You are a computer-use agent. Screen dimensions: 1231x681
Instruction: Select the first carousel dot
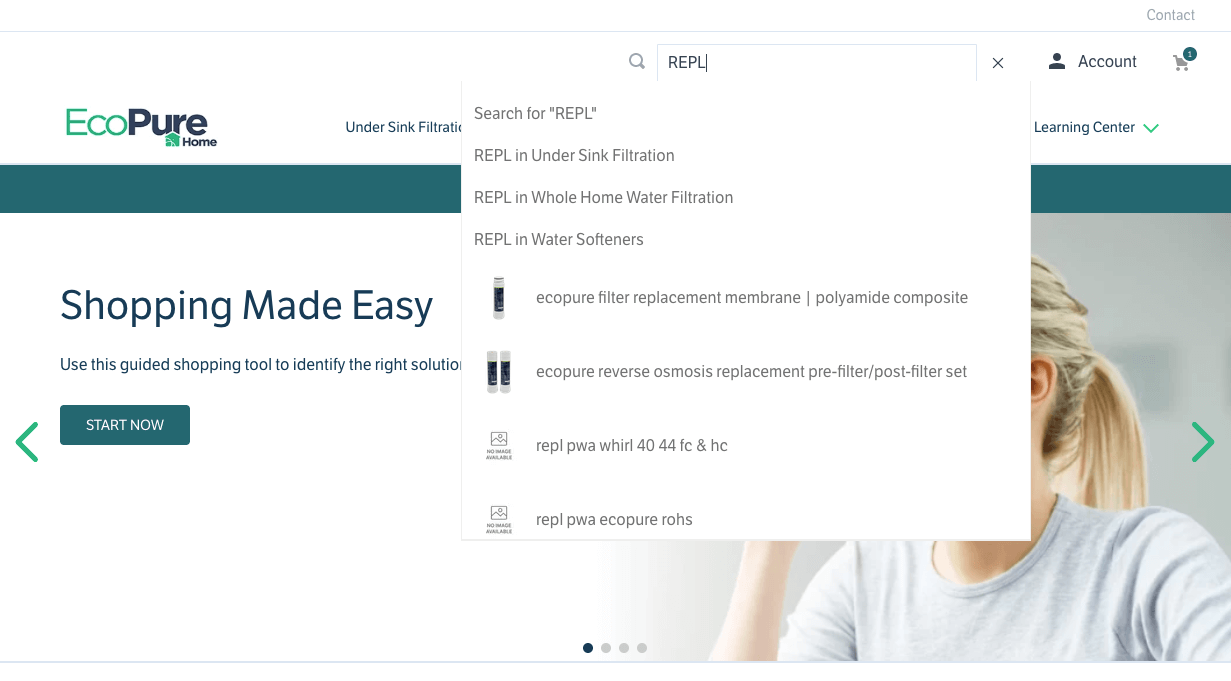coord(588,648)
